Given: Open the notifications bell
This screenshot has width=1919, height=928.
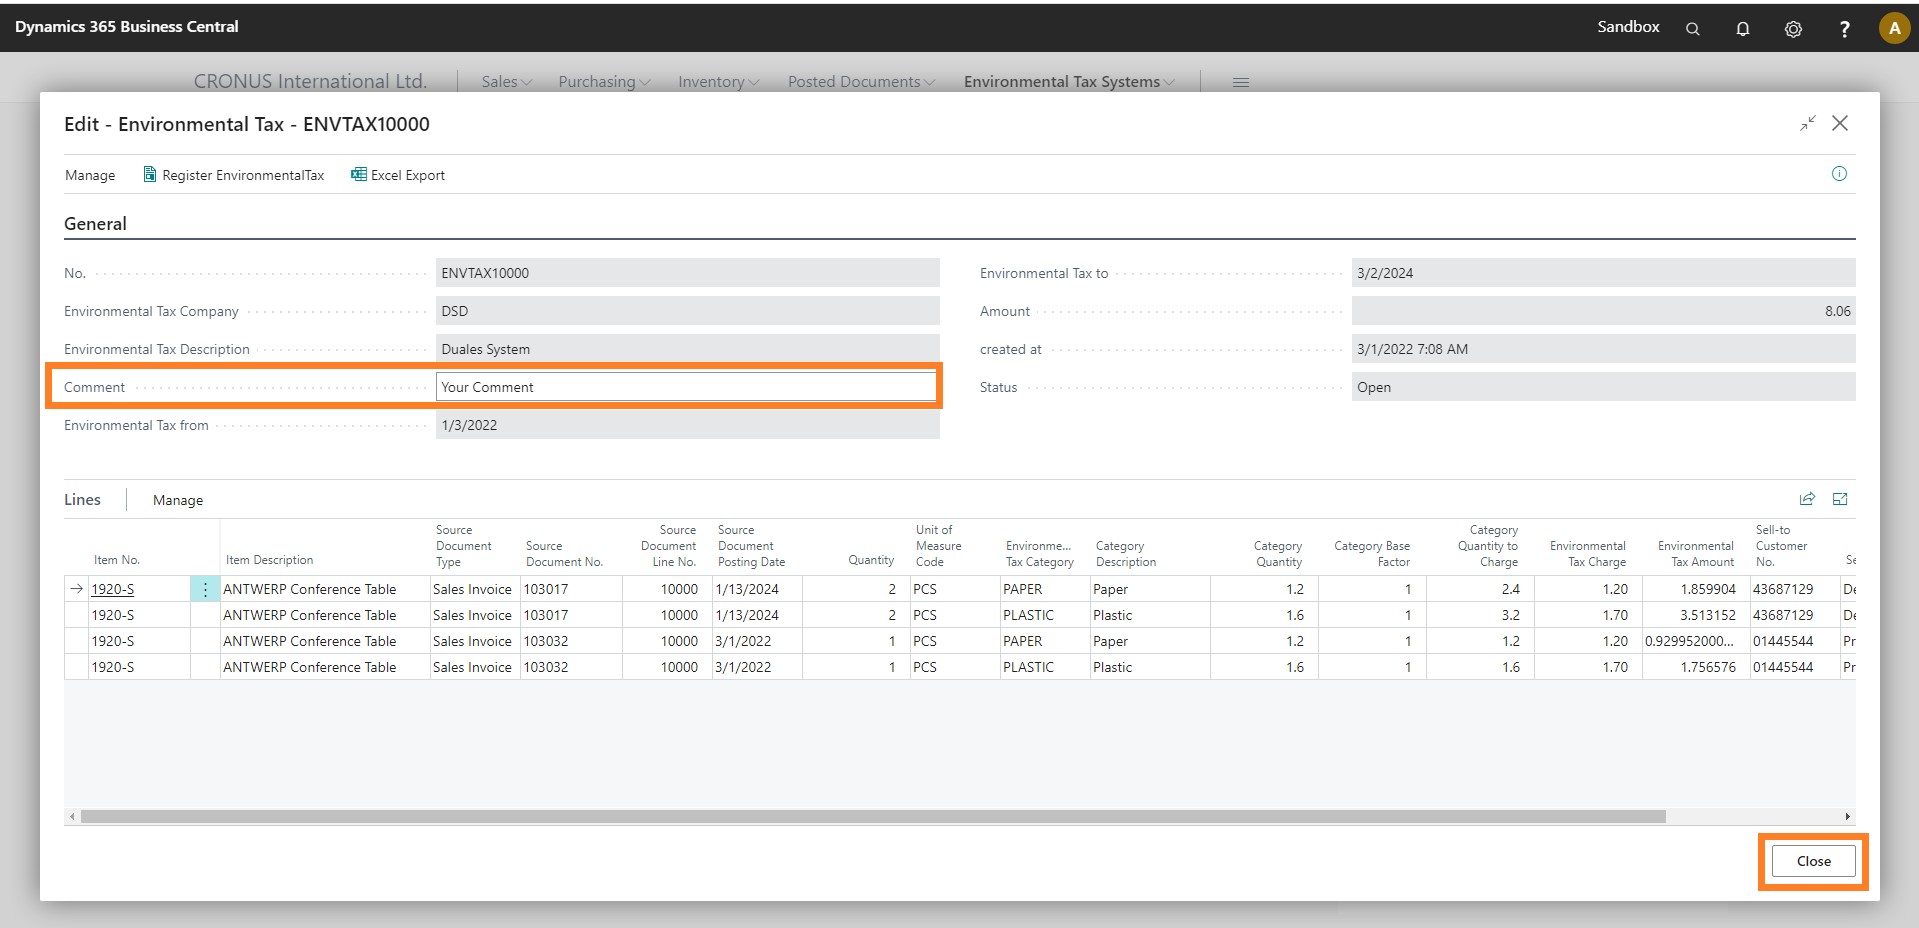Looking at the screenshot, I should (x=1742, y=29).
